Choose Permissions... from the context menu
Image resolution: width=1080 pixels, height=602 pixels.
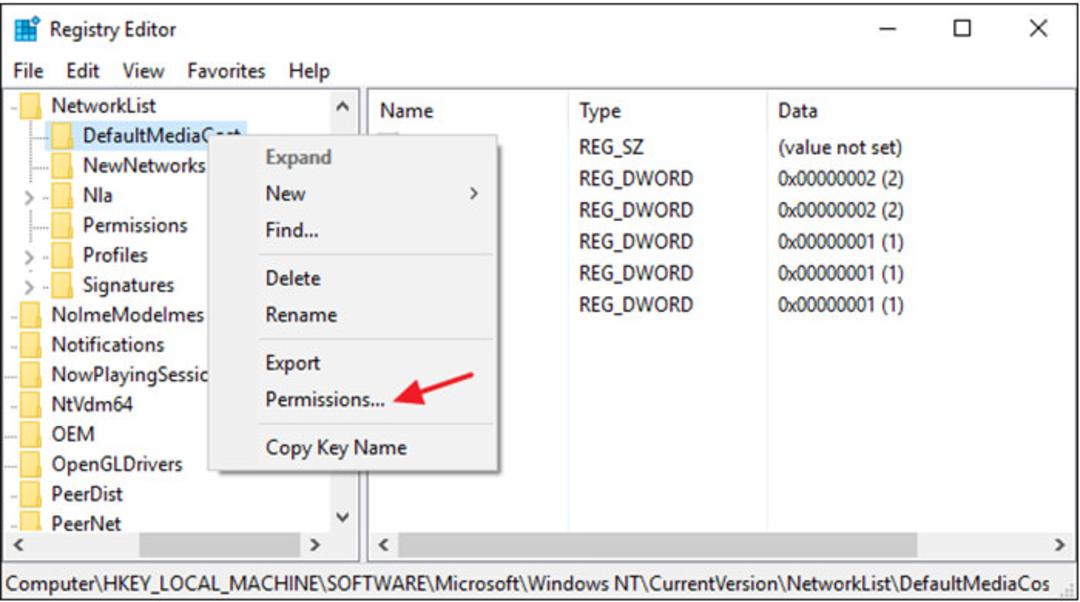(325, 399)
